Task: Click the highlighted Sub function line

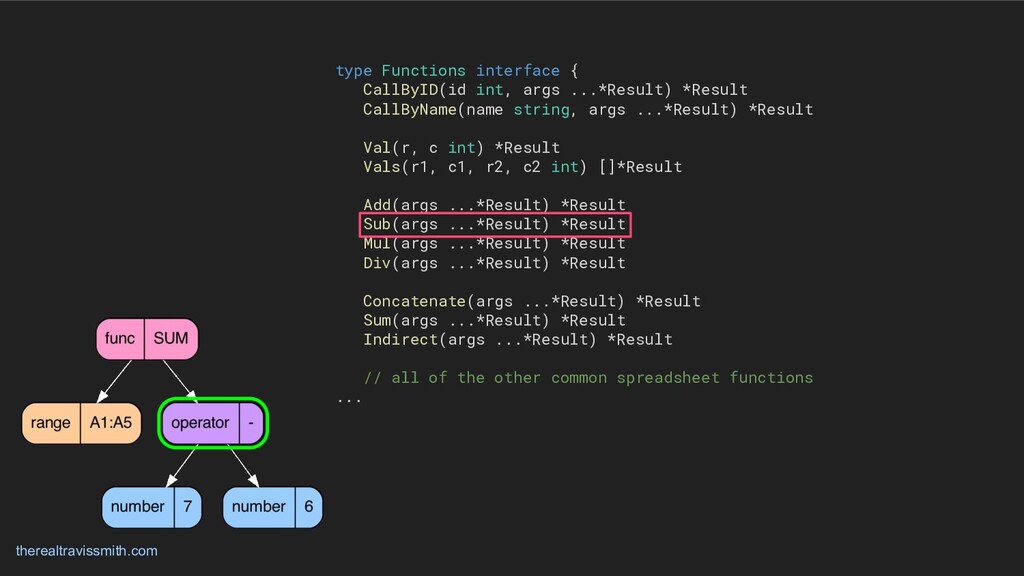Action: click(x=494, y=224)
